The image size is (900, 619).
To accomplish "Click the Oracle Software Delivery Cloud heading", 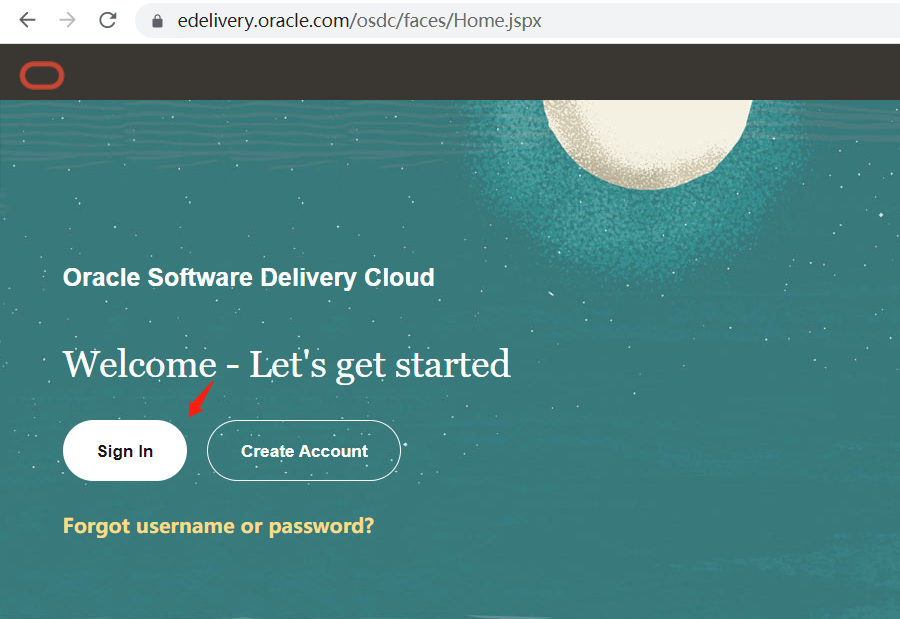I will click(x=249, y=277).
